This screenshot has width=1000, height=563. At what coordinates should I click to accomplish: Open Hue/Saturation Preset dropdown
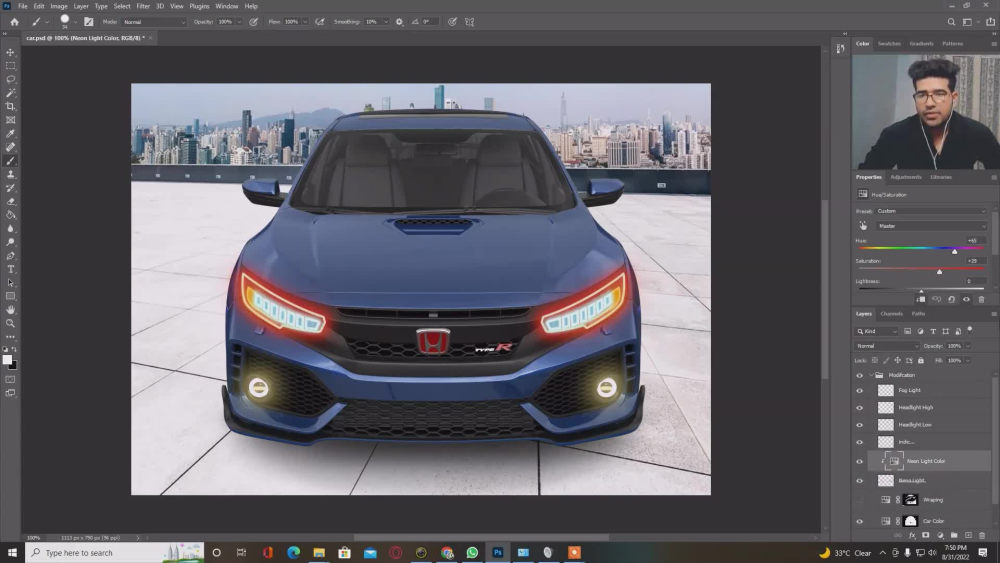coord(932,211)
